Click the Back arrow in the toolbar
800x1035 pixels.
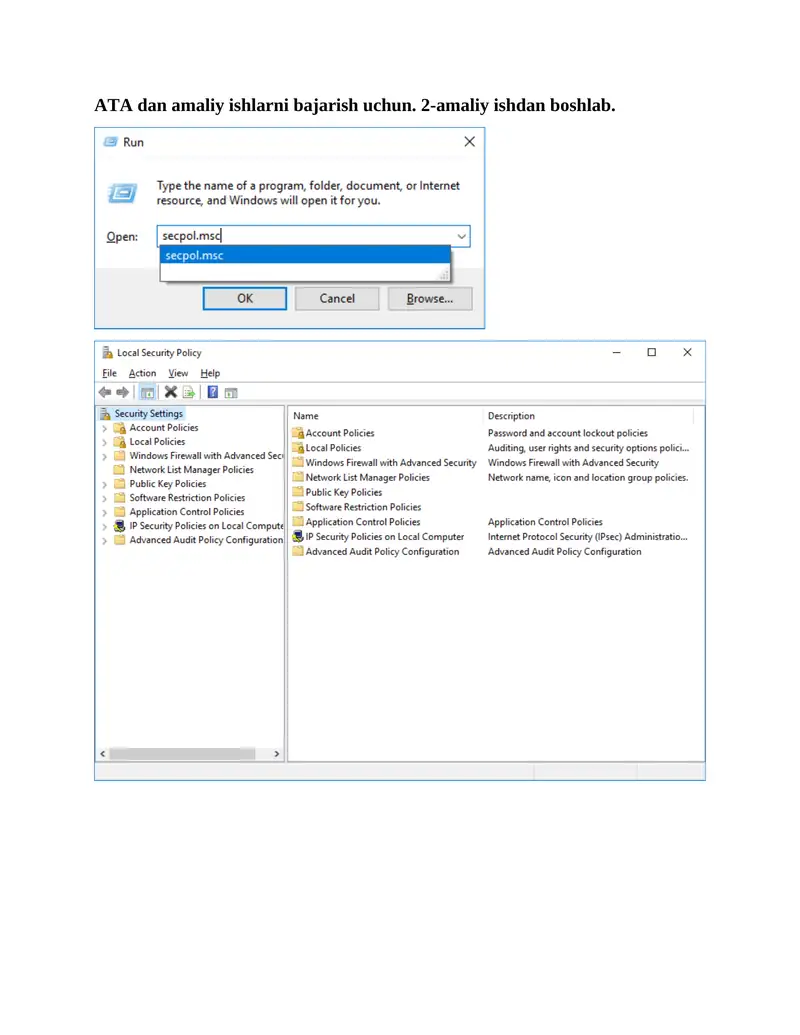click(104, 392)
